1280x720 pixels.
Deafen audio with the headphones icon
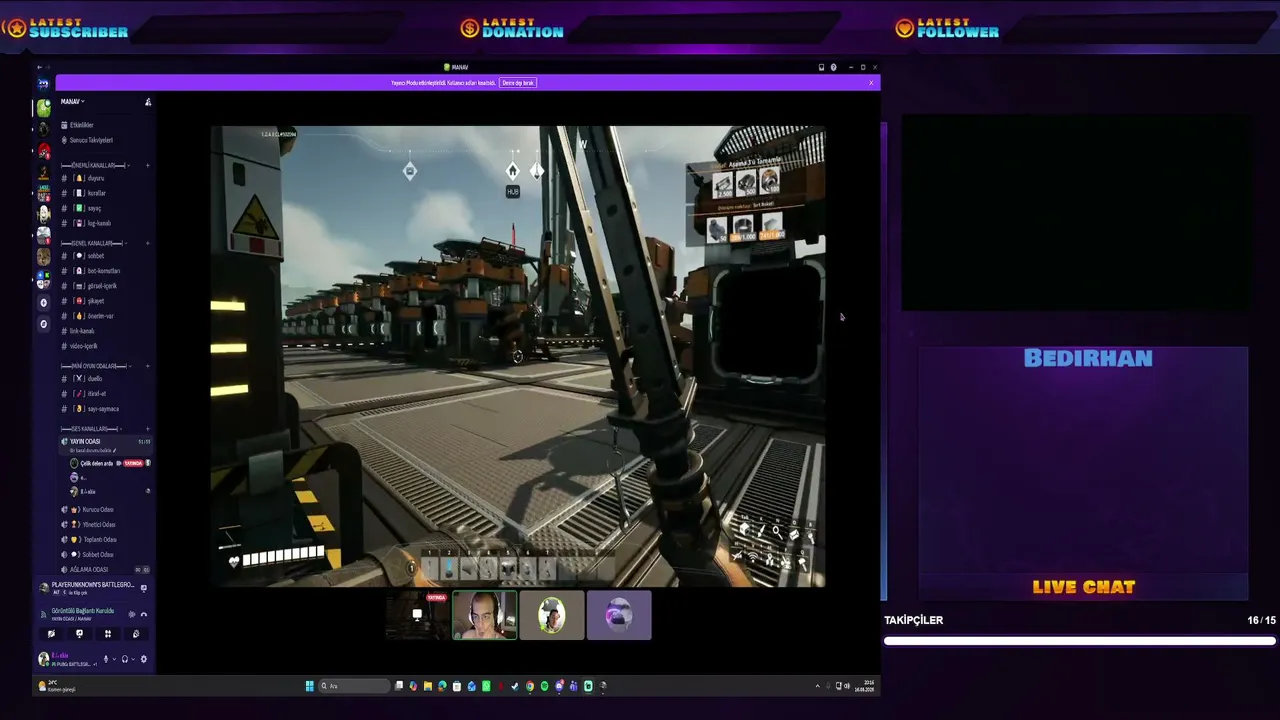point(124,660)
